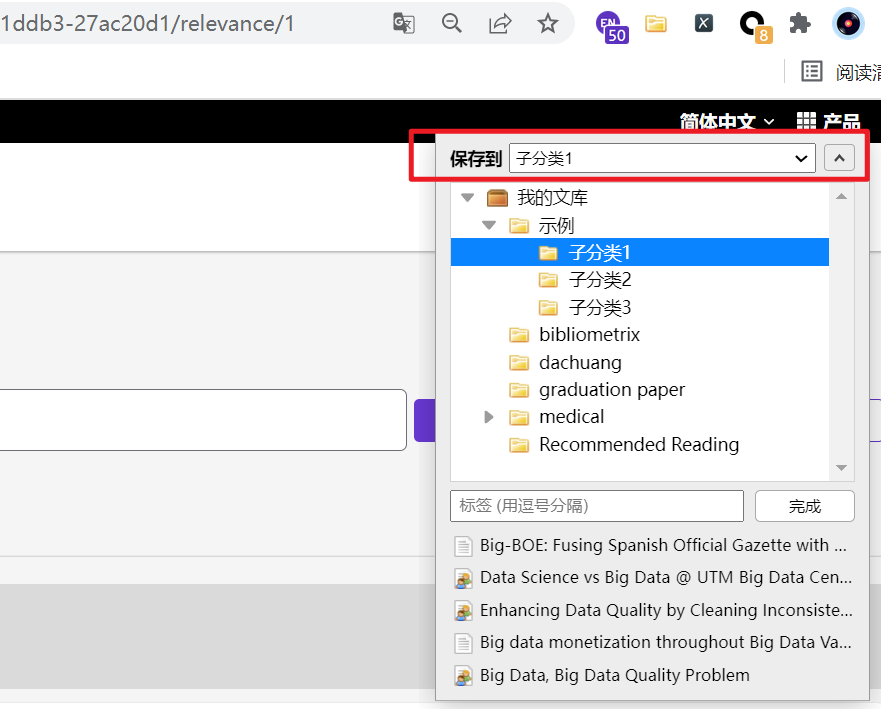Bookmark this page with the star icon
Viewport: 881px width, 709px height.
pyautogui.click(x=547, y=24)
